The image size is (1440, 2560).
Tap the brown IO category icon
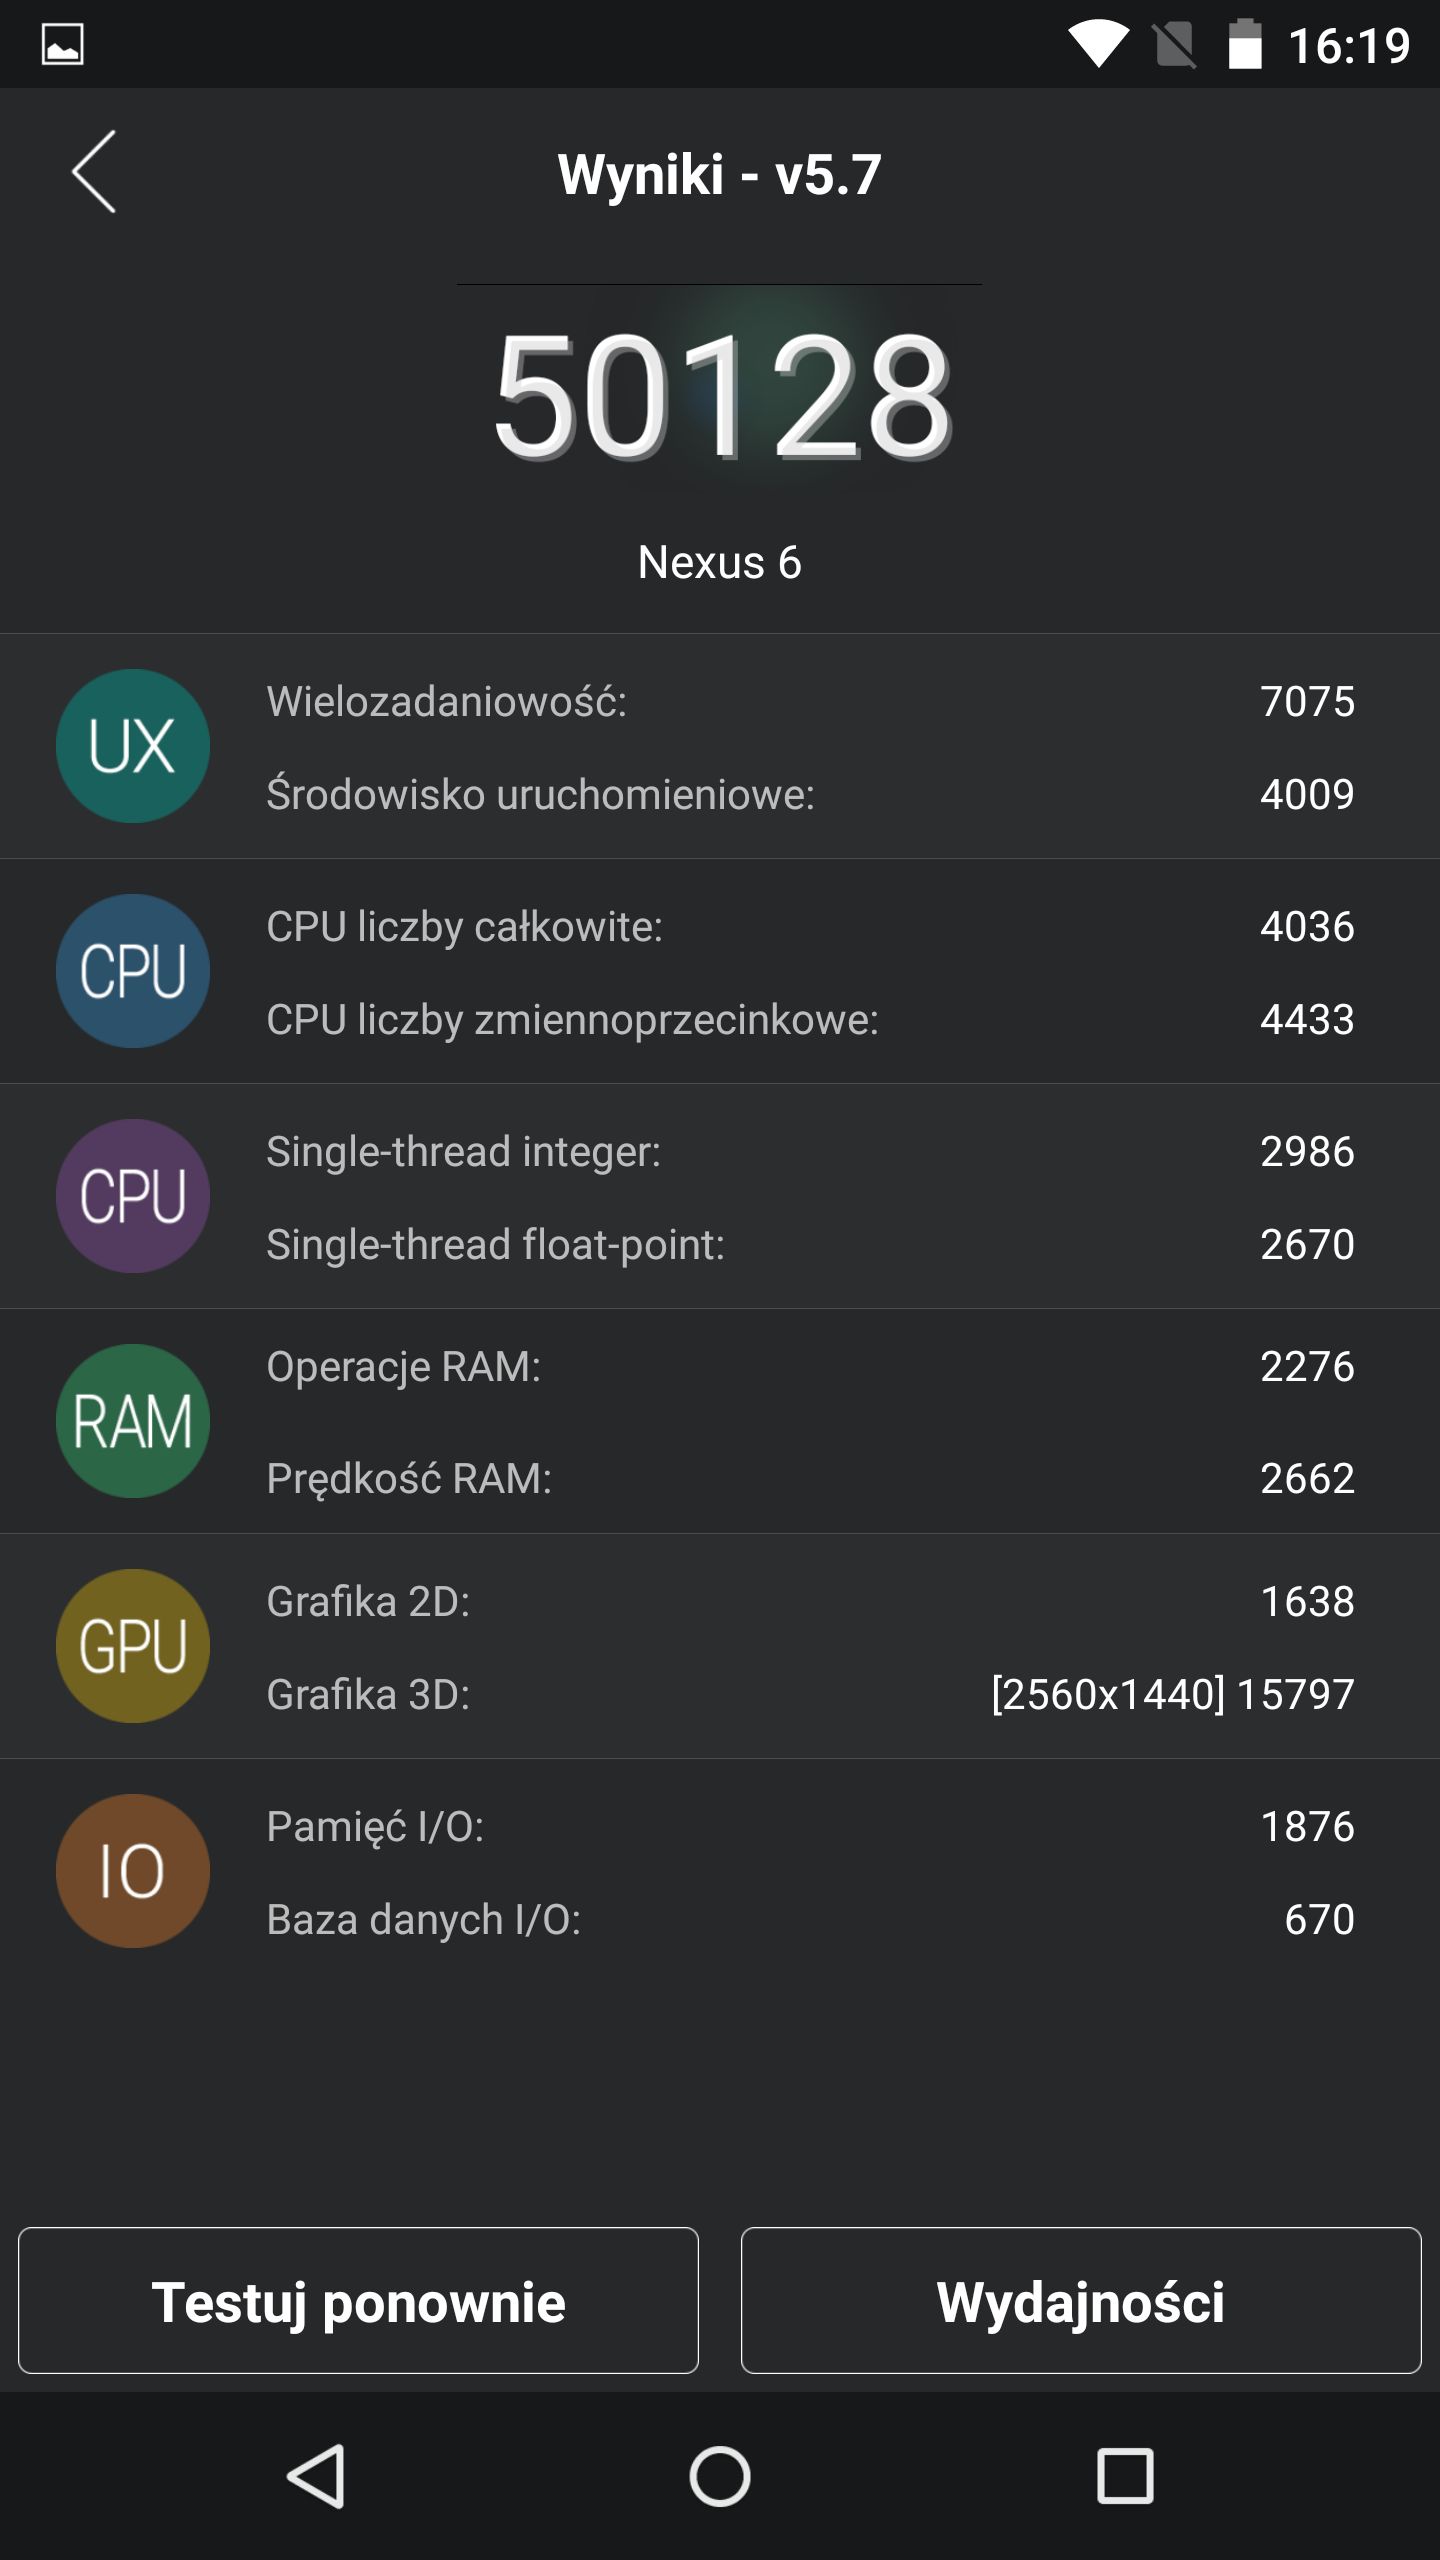click(x=133, y=1871)
